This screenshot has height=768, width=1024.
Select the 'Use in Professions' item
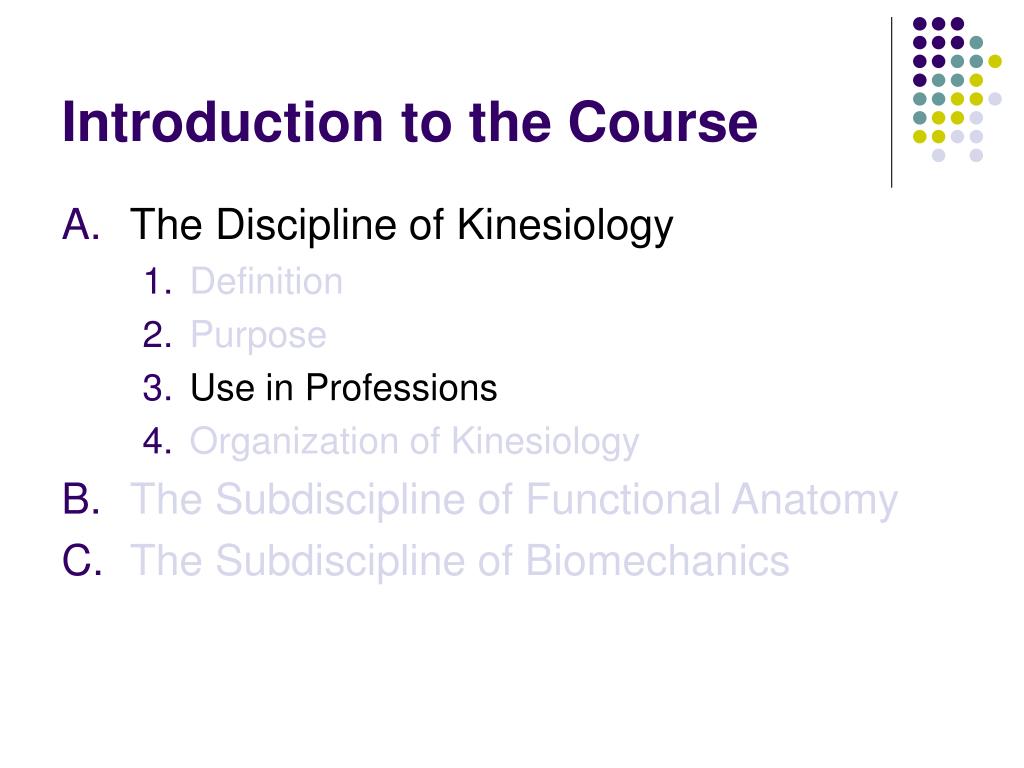(344, 388)
